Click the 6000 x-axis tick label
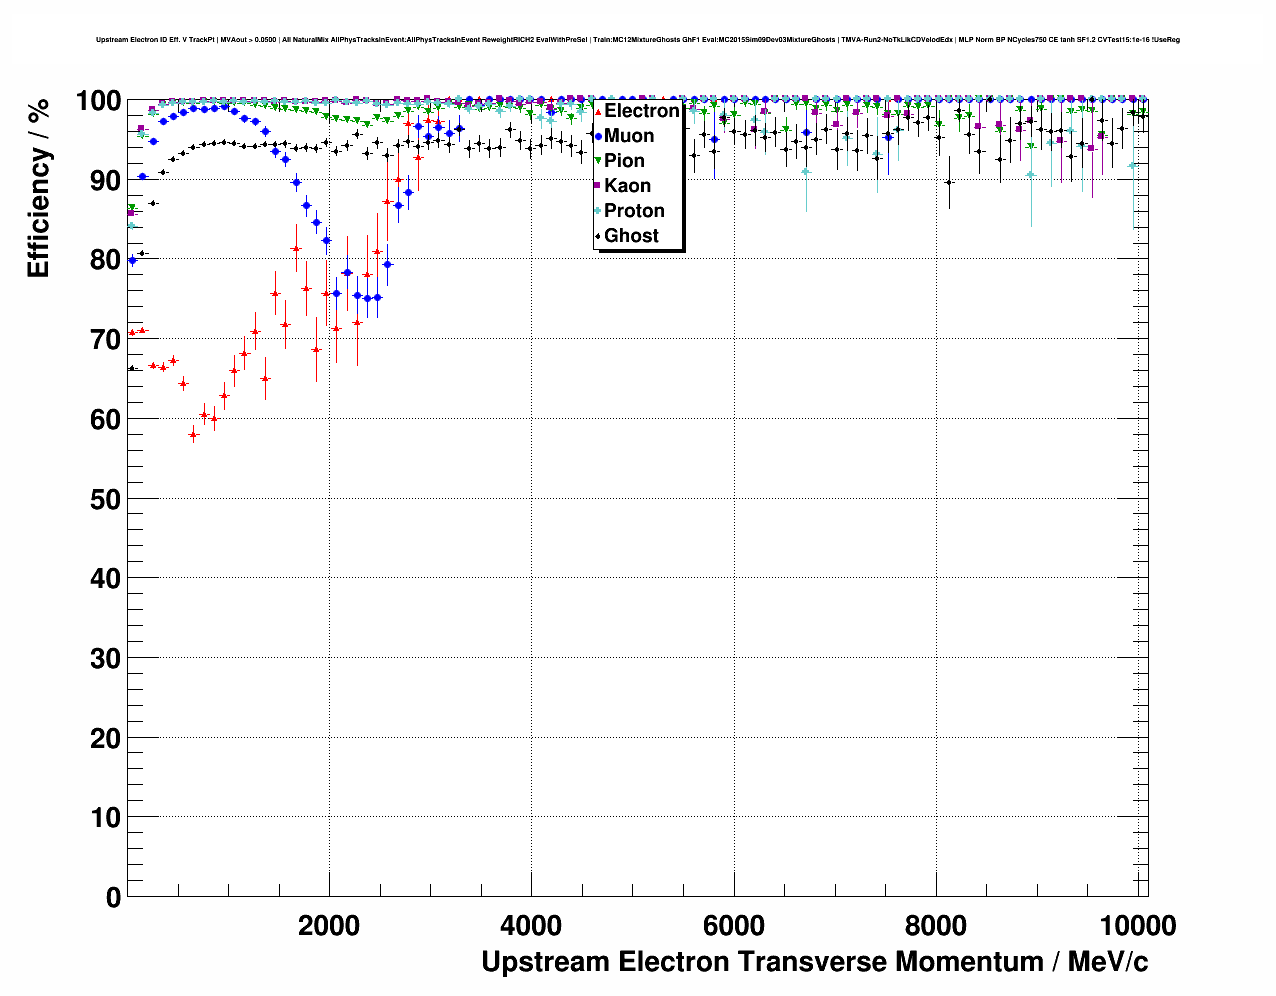Screen dimensions: 1276x996 pos(734,926)
